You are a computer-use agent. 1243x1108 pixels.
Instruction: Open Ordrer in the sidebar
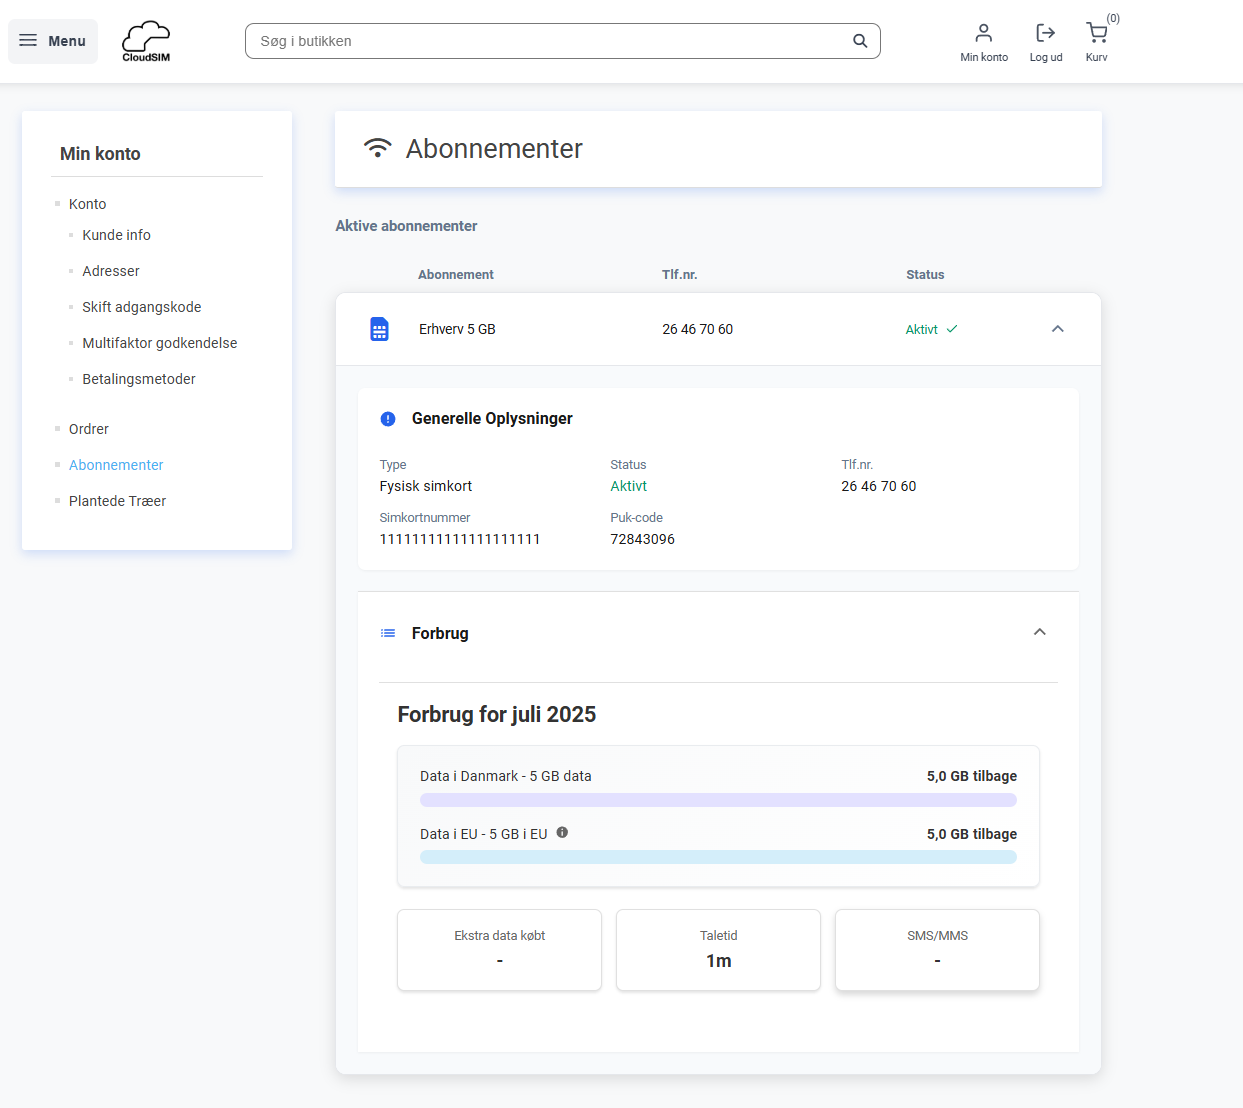coord(89,429)
